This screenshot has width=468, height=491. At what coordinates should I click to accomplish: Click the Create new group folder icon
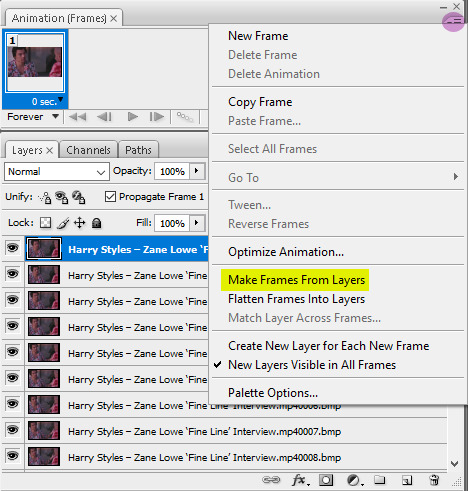coord(379,480)
